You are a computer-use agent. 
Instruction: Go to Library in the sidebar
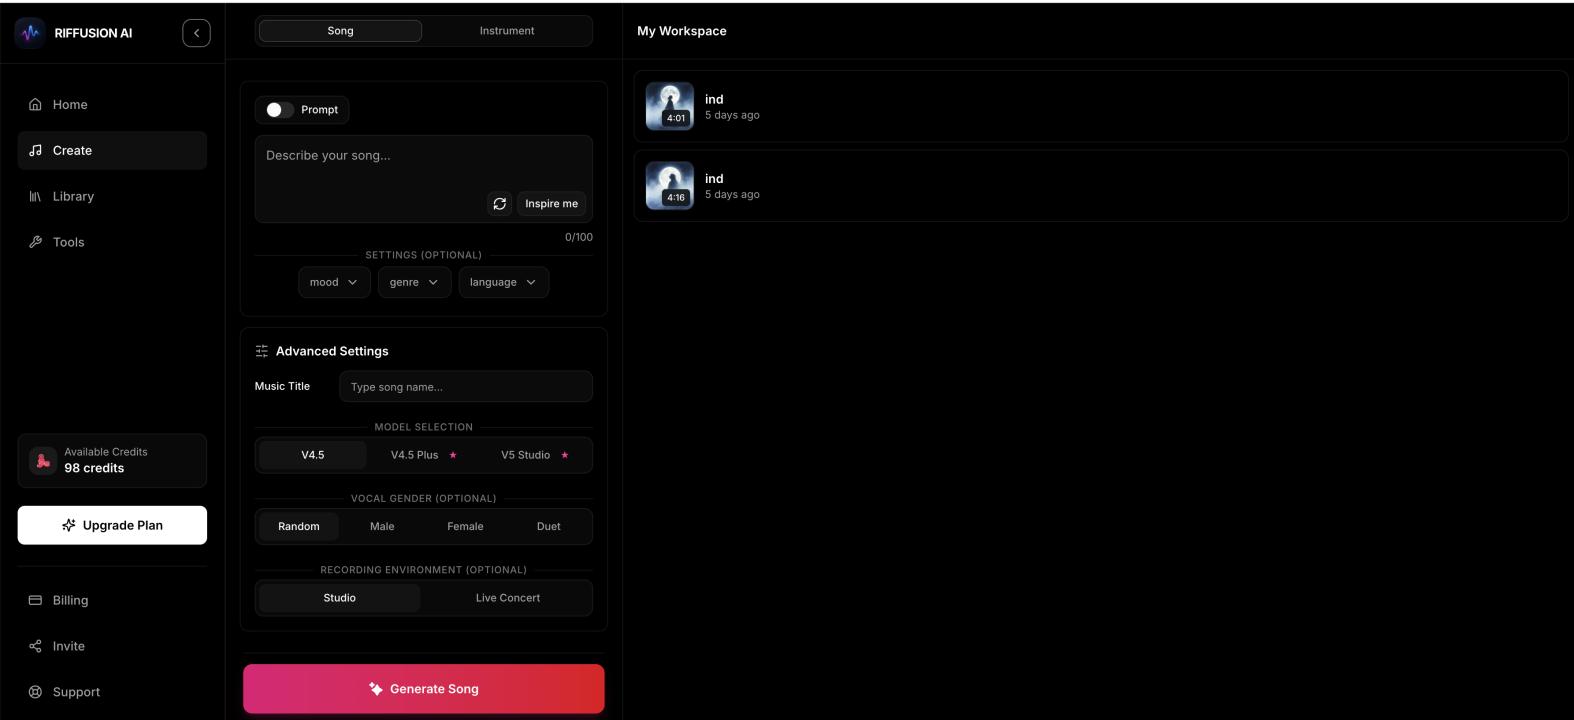pyautogui.click(x=73, y=196)
